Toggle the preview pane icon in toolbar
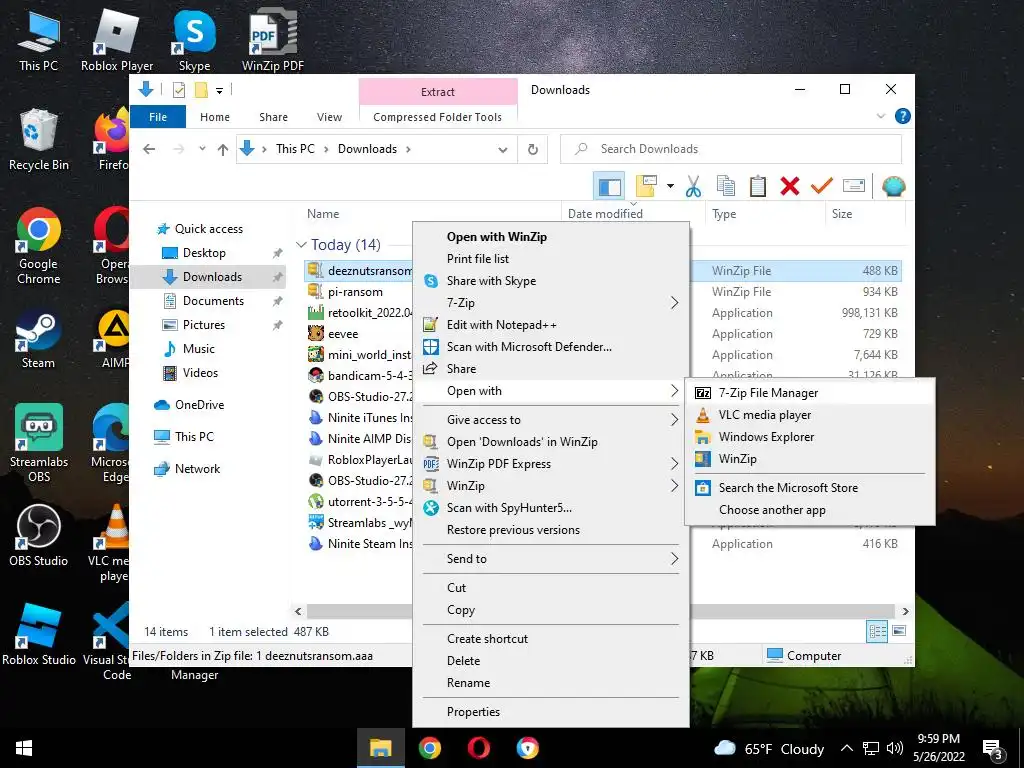1024x768 pixels. tap(609, 187)
